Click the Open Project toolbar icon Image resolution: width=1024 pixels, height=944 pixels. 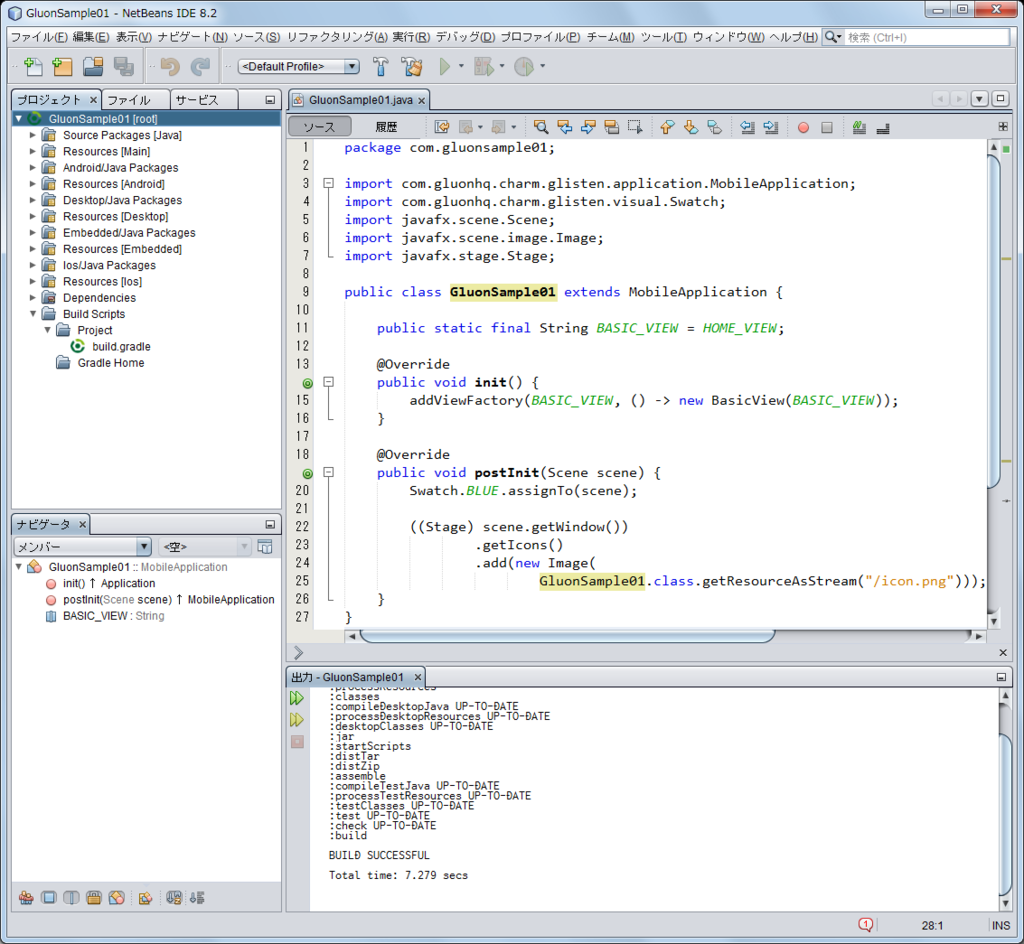(x=93, y=66)
